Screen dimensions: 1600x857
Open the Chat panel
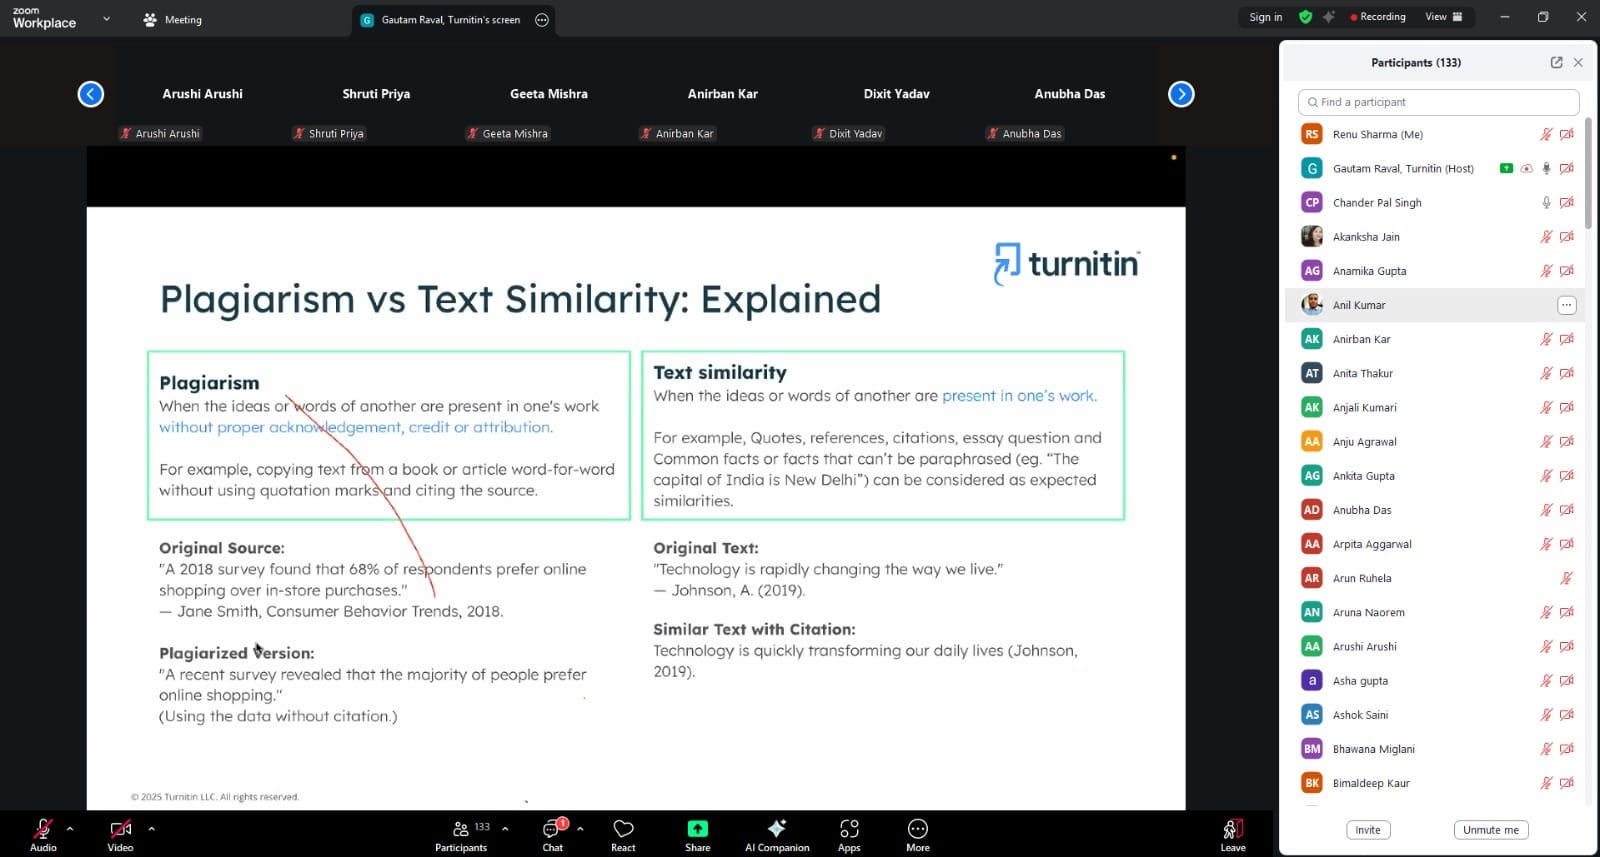point(553,829)
